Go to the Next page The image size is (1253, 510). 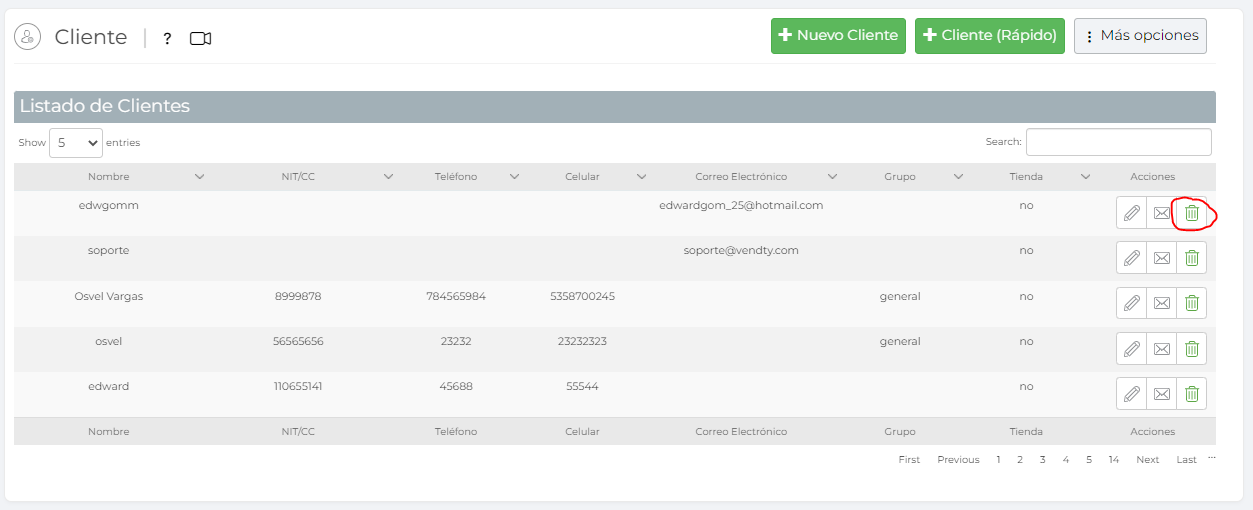tap(1148, 460)
